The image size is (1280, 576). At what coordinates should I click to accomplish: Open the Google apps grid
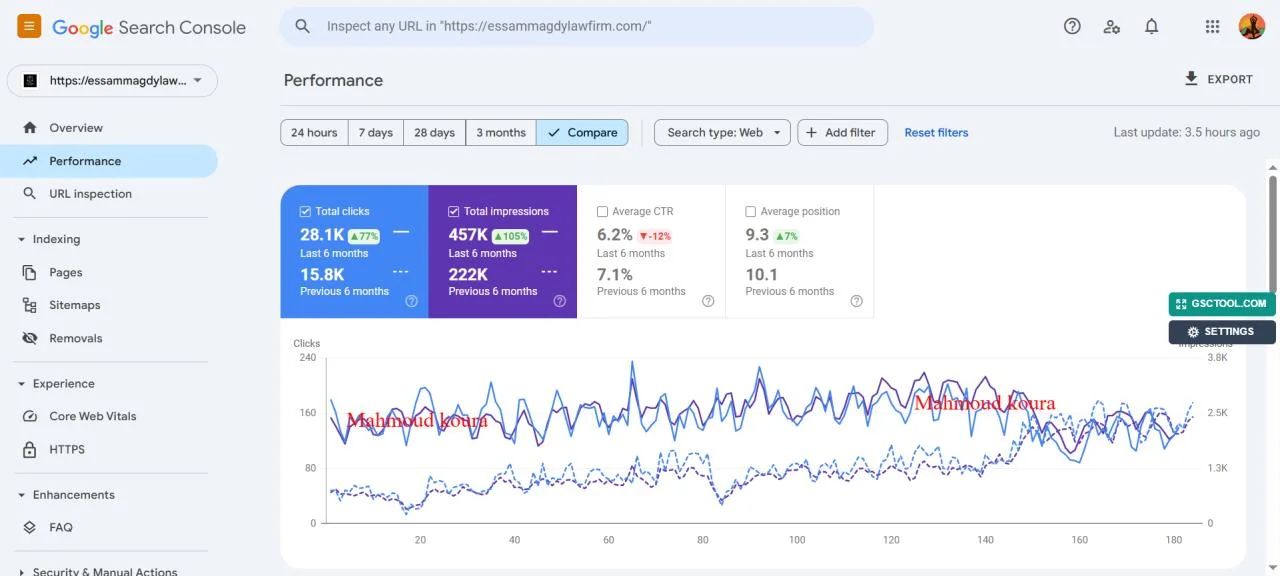tap(1212, 27)
